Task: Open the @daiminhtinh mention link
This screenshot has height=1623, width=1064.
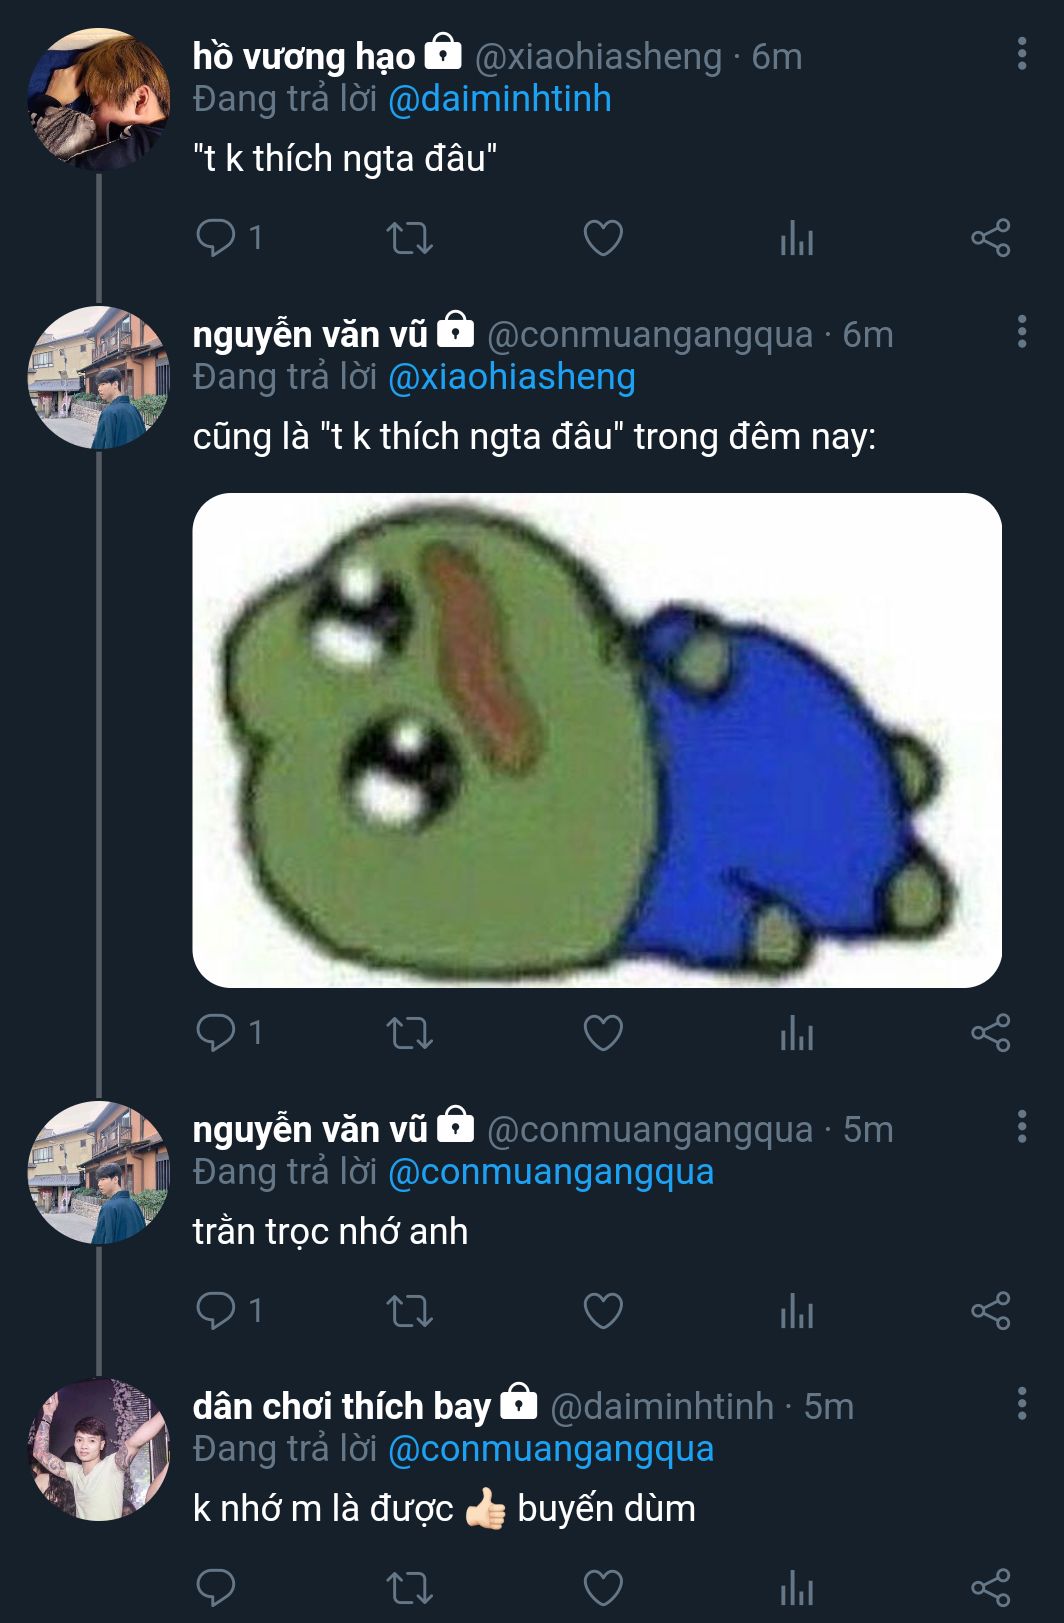Action: (499, 100)
